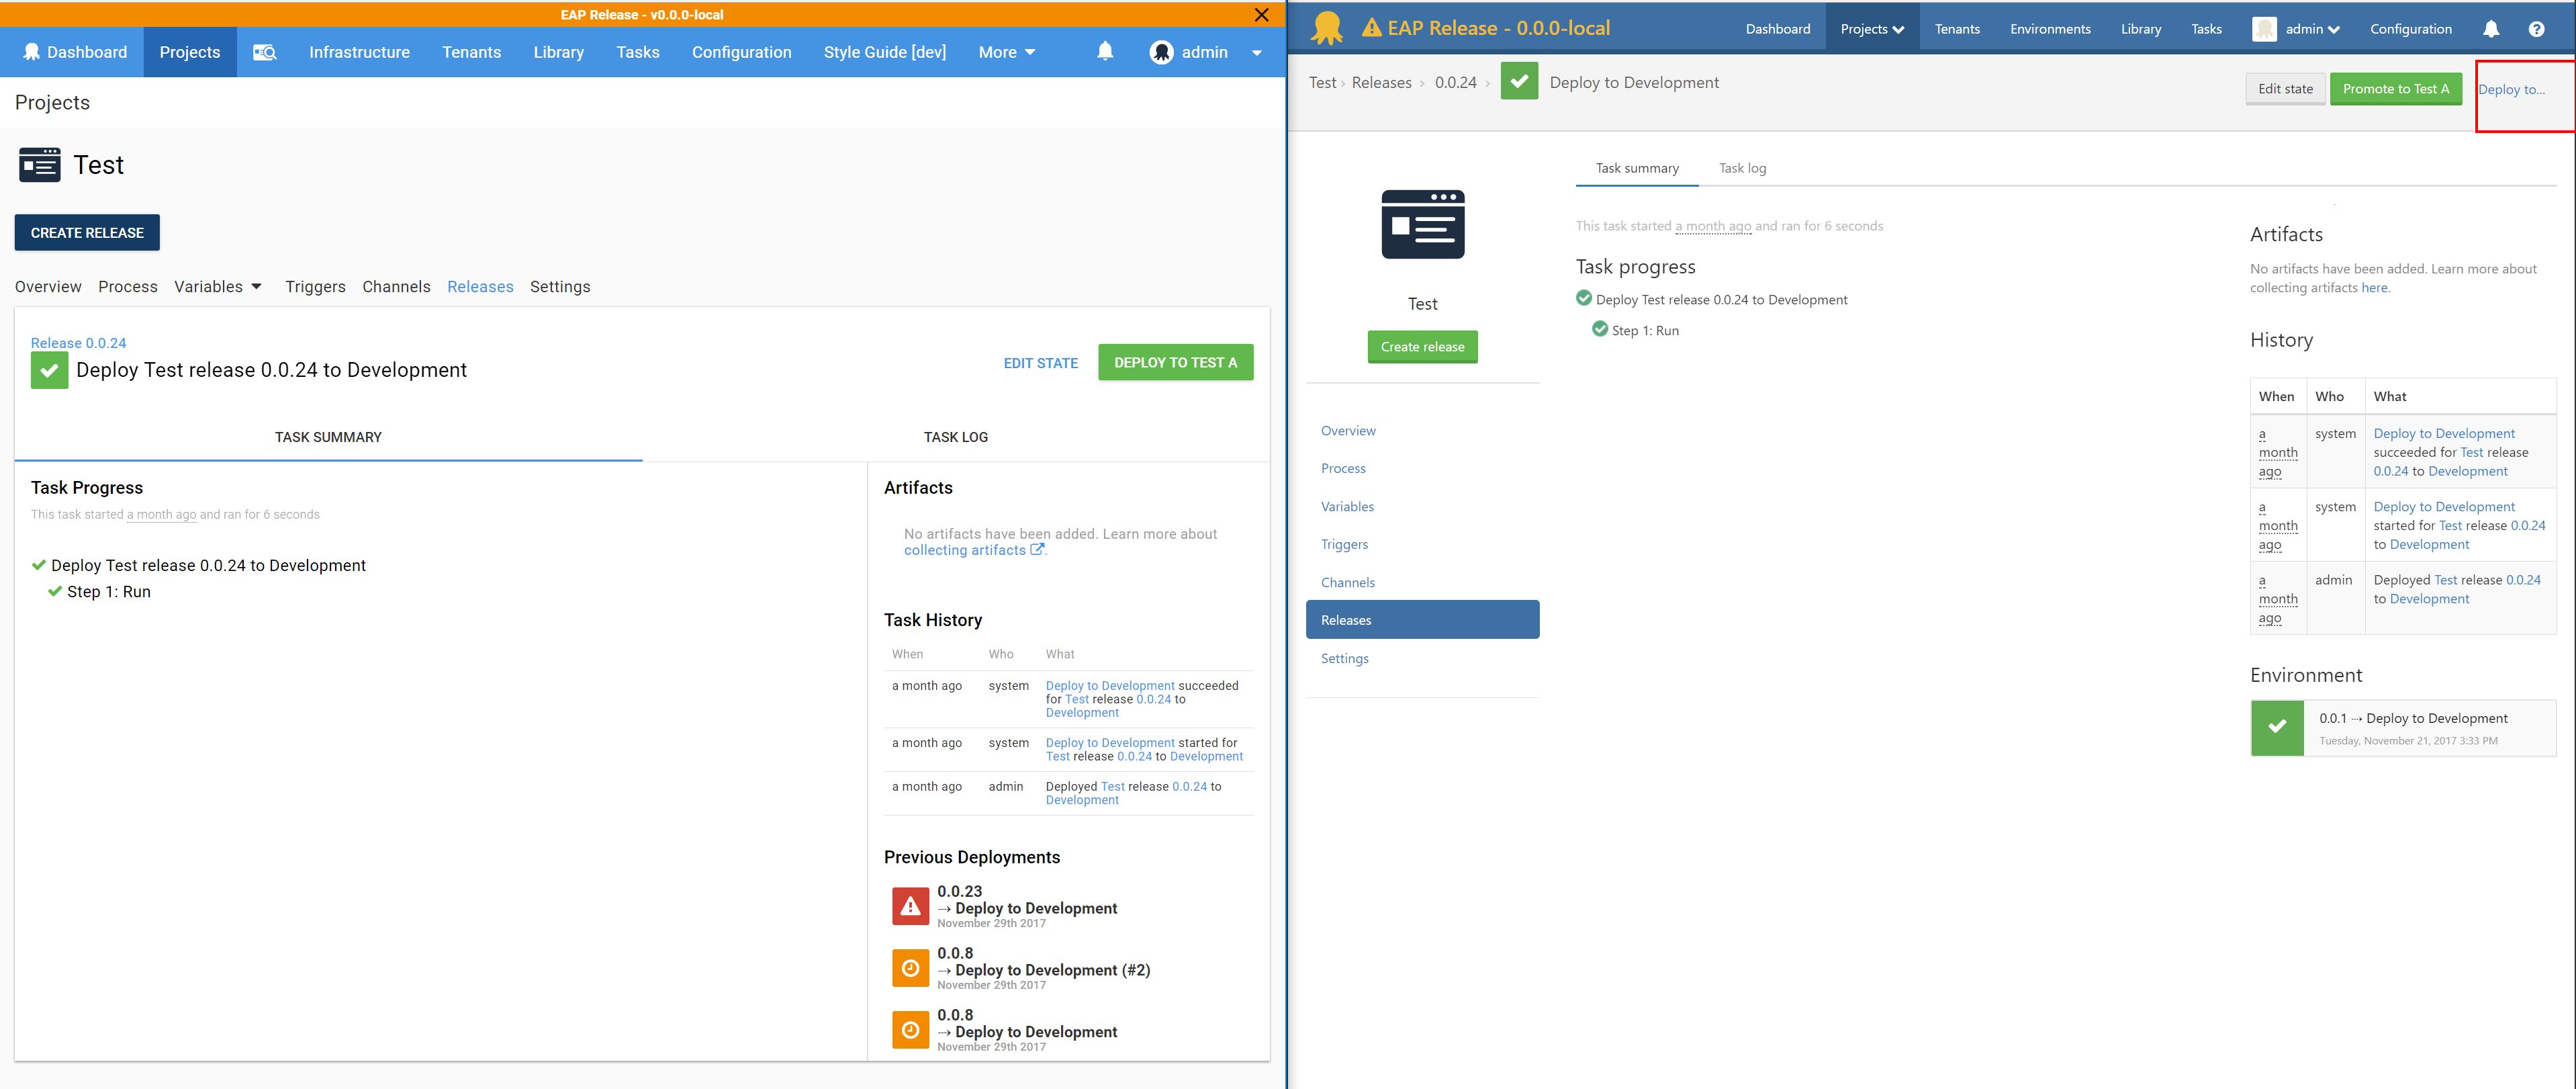
Task: Expand the More menu in left nav
Action: (1006, 52)
